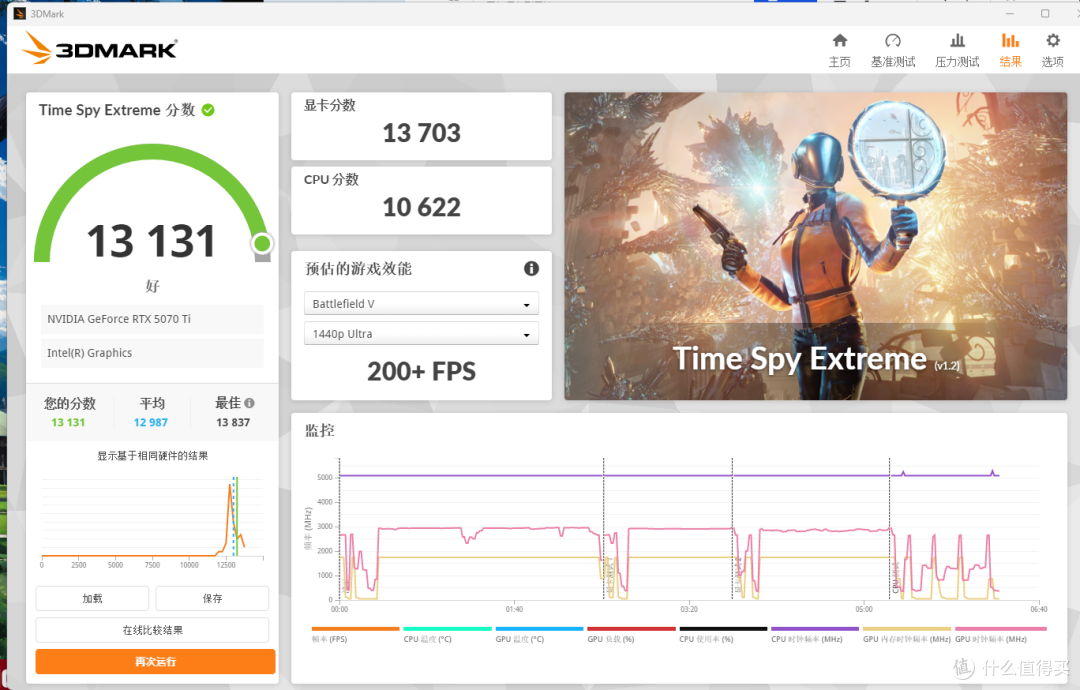Viewport: 1080px width, 690px height.
Task: Click the 加载 load button
Action: pyautogui.click(x=92, y=598)
